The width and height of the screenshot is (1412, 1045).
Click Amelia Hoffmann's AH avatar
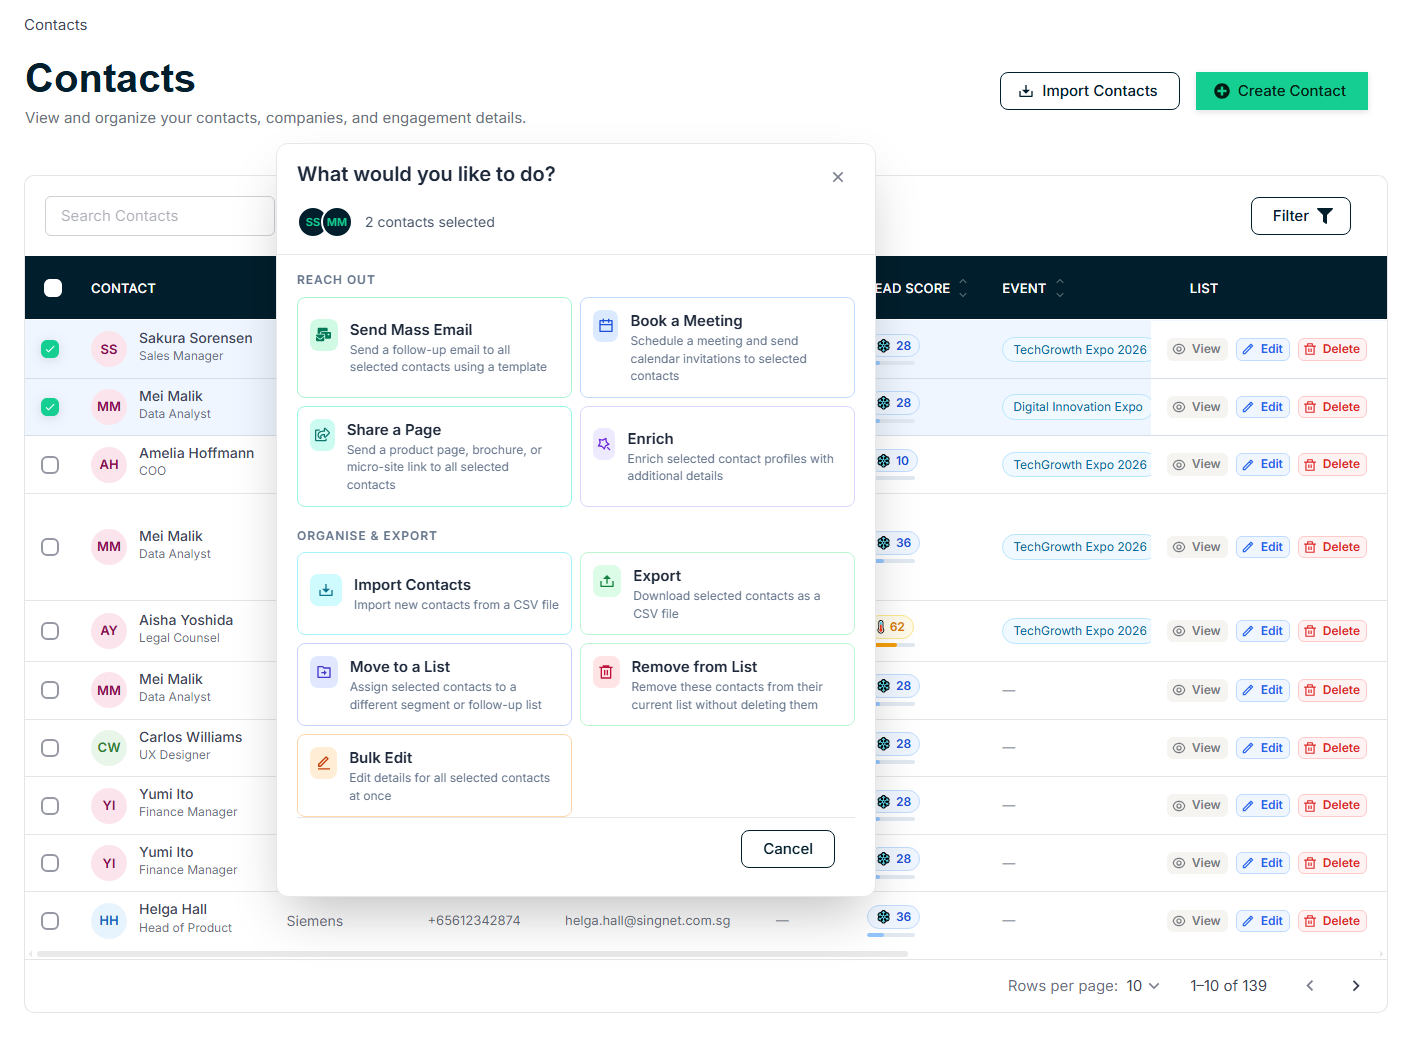[x=109, y=465]
